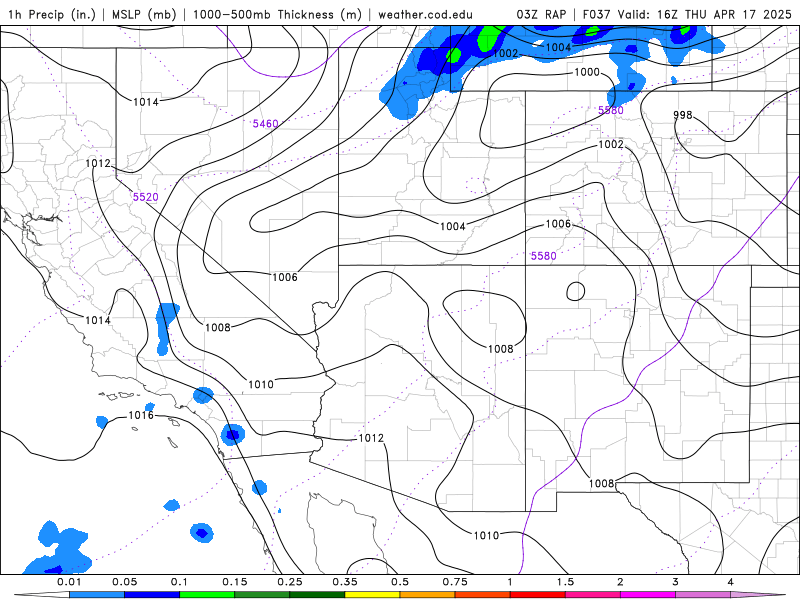Screen dimensions: 800x600
Task: Click the light blue 0.01 legend swatch
Action: pyautogui.click(x=96, y=595)
